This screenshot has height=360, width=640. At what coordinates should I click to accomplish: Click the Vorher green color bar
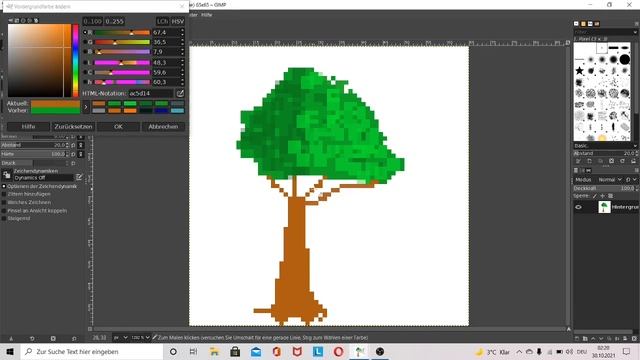56,111
